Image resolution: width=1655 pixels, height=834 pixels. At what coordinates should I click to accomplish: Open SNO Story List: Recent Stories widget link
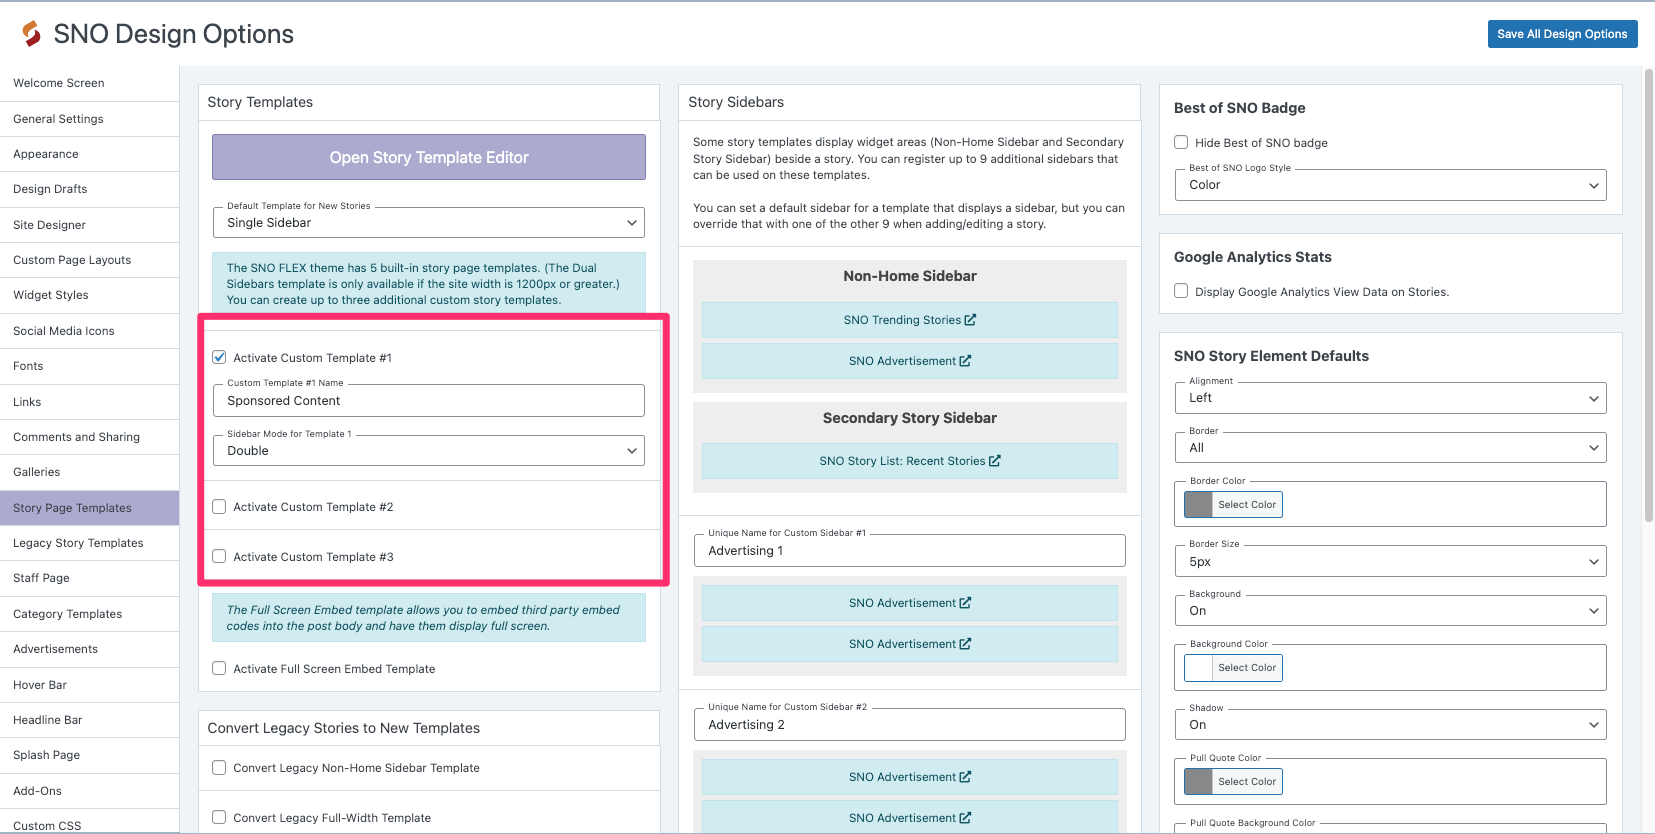tap(909, 461)
